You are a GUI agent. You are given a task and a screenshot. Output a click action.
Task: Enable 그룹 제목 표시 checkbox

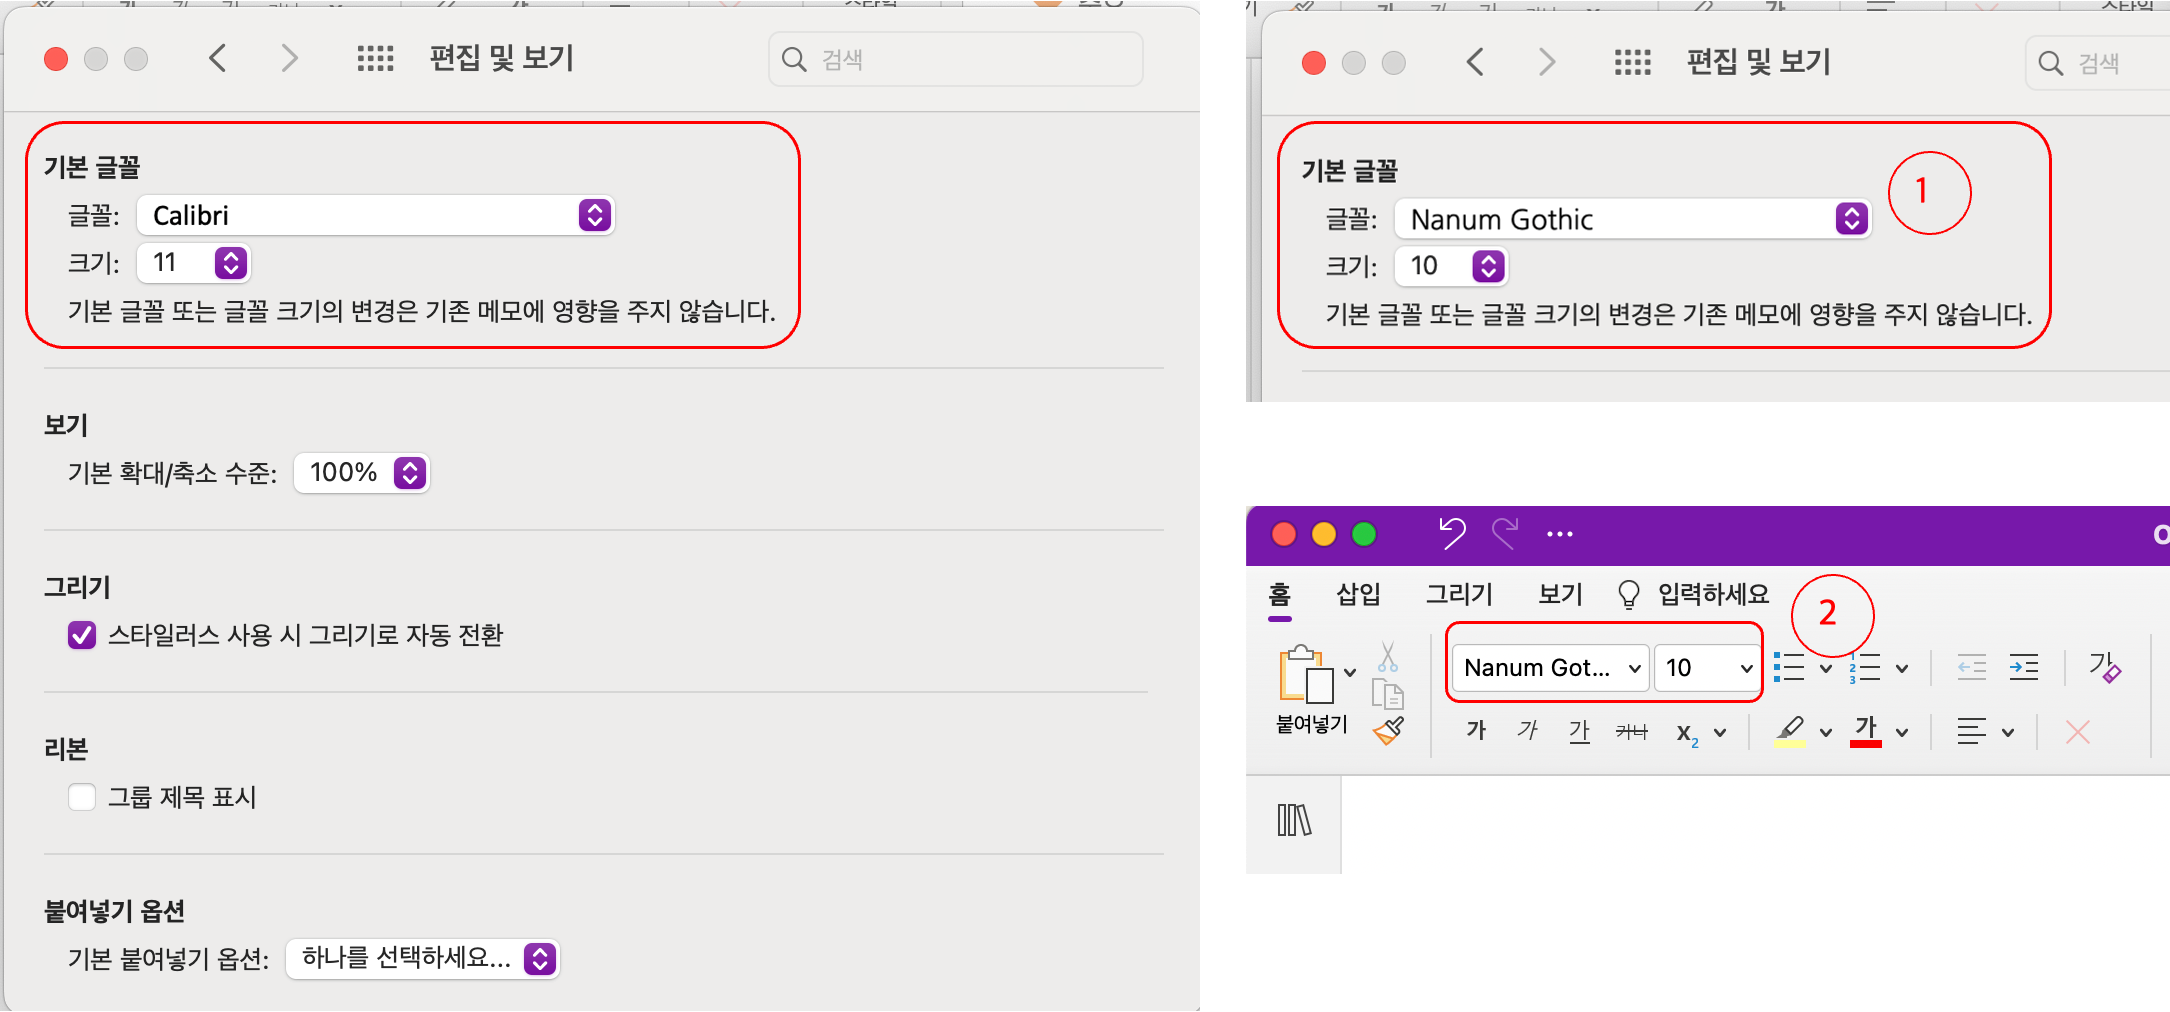[x=81, y=797]
